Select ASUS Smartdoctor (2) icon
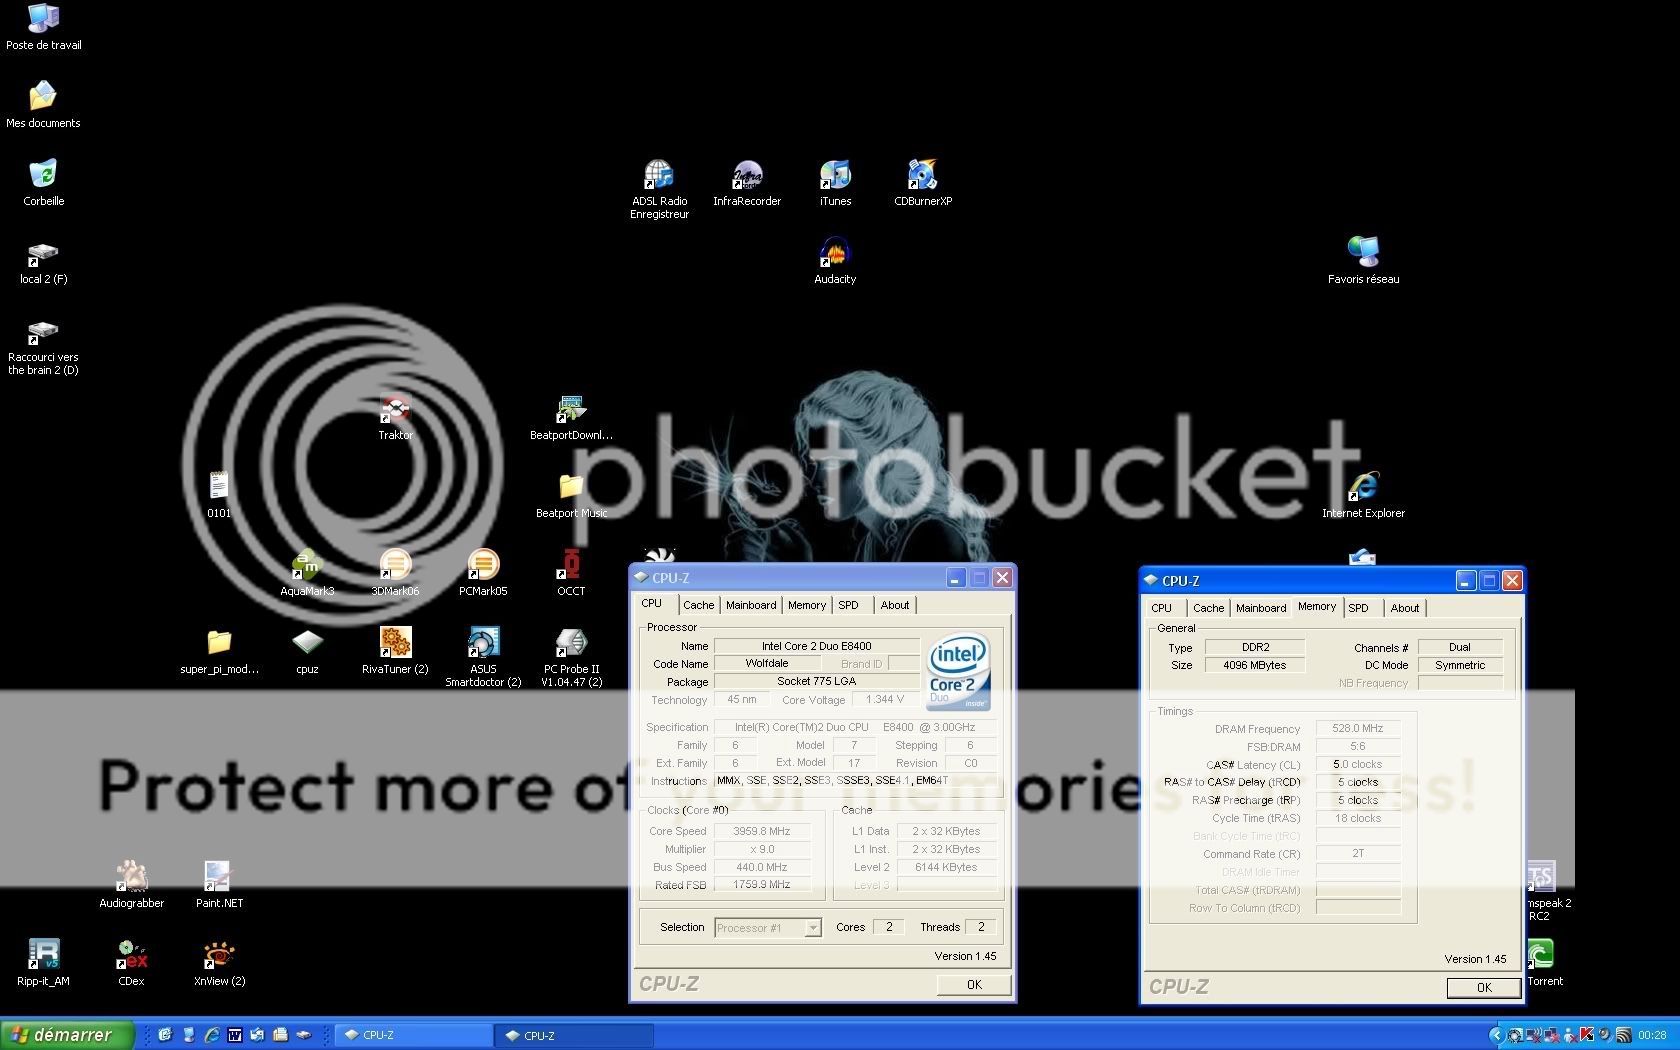Image resolution: width=1680 pixels, height=1050 pixels. [483, 657]
